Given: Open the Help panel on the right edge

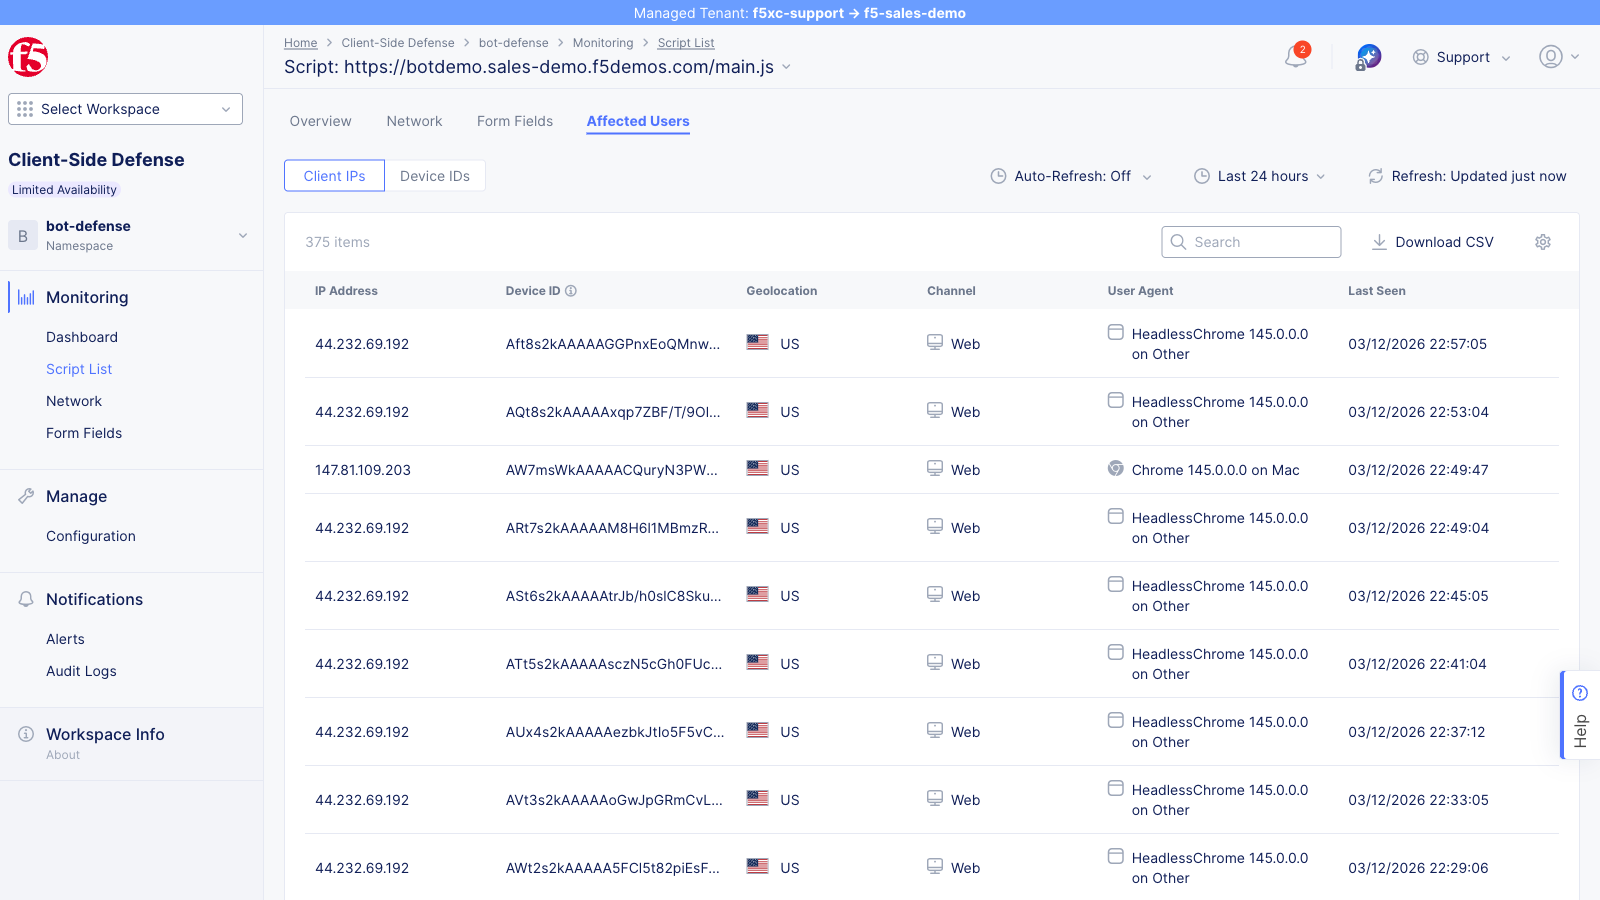Looking at the screenshot, I should (x=1580, y=714).
